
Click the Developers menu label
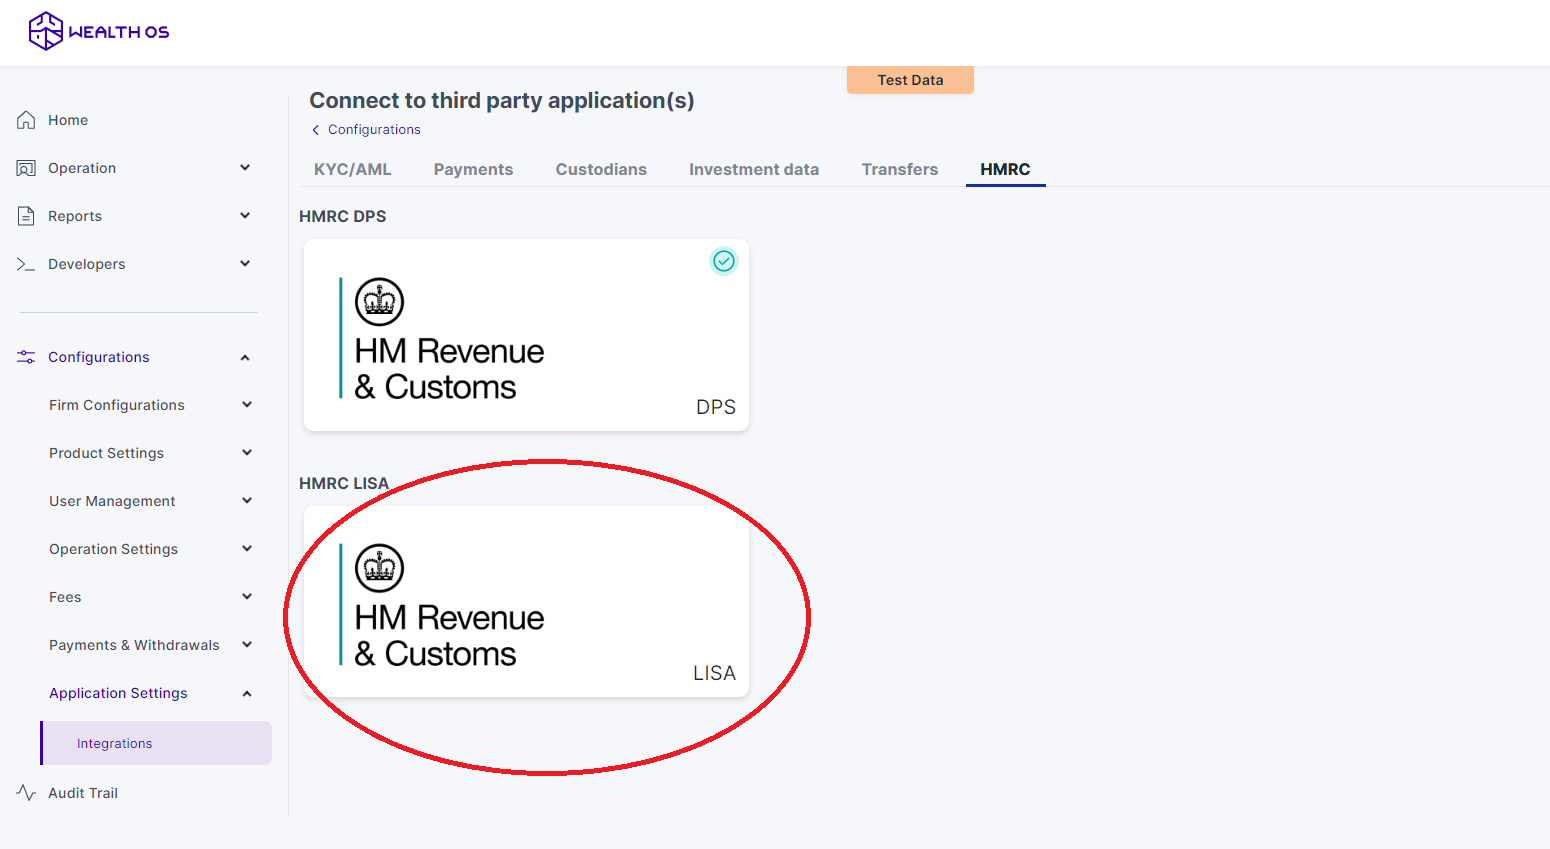point(87,264)
